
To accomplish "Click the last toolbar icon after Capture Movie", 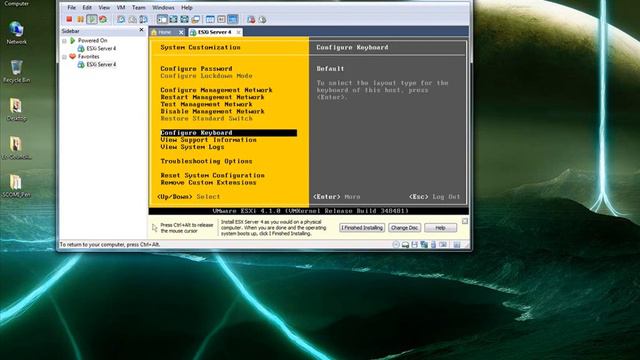I will [x=262, y=19].
